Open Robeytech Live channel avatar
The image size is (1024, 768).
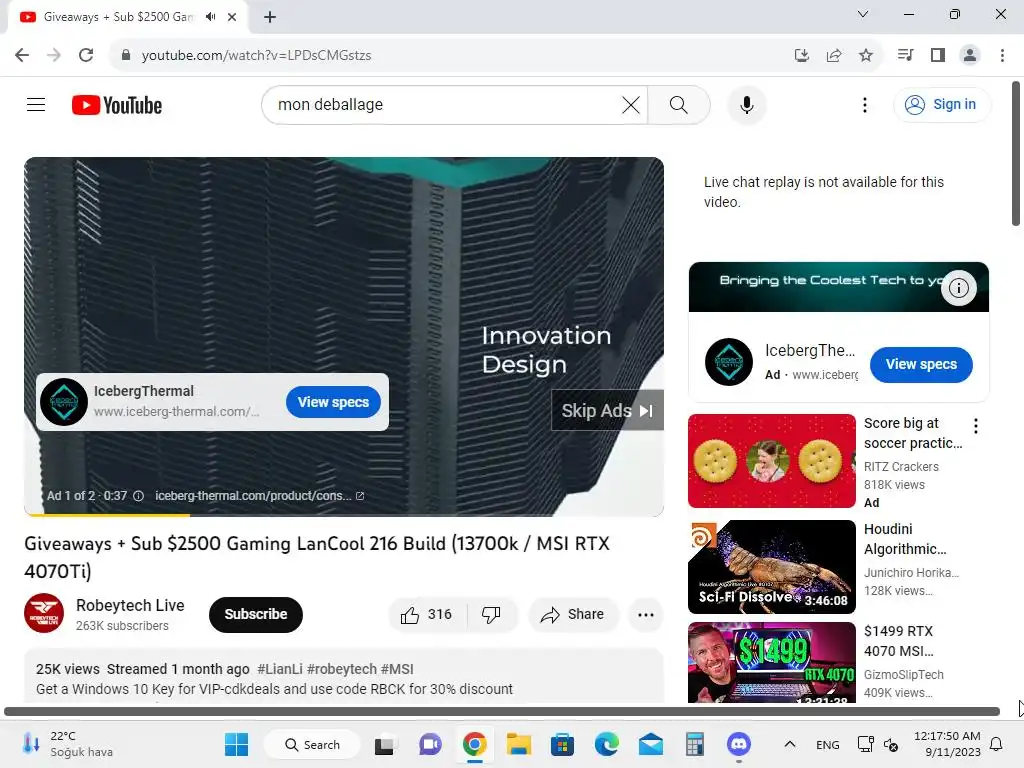tap(44, 613)
